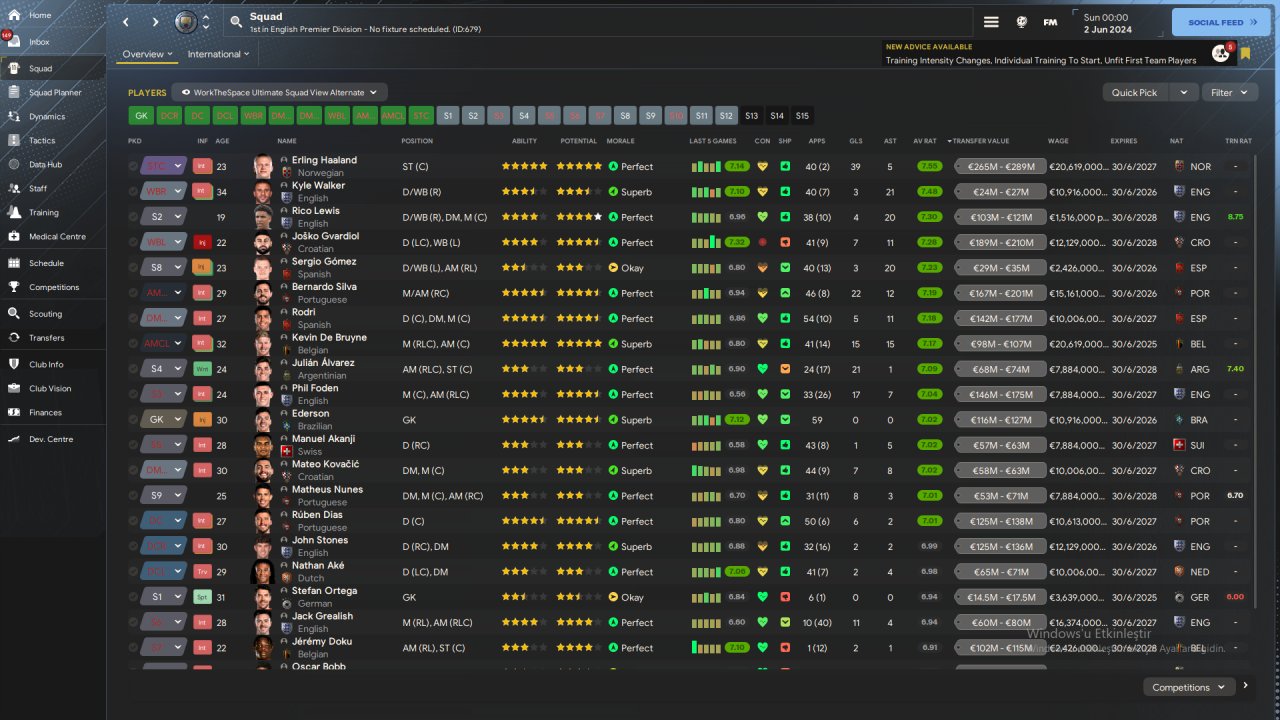Screen dimensions: 1280x720
Task: Switch to the International tab
Action: (218, 54)
